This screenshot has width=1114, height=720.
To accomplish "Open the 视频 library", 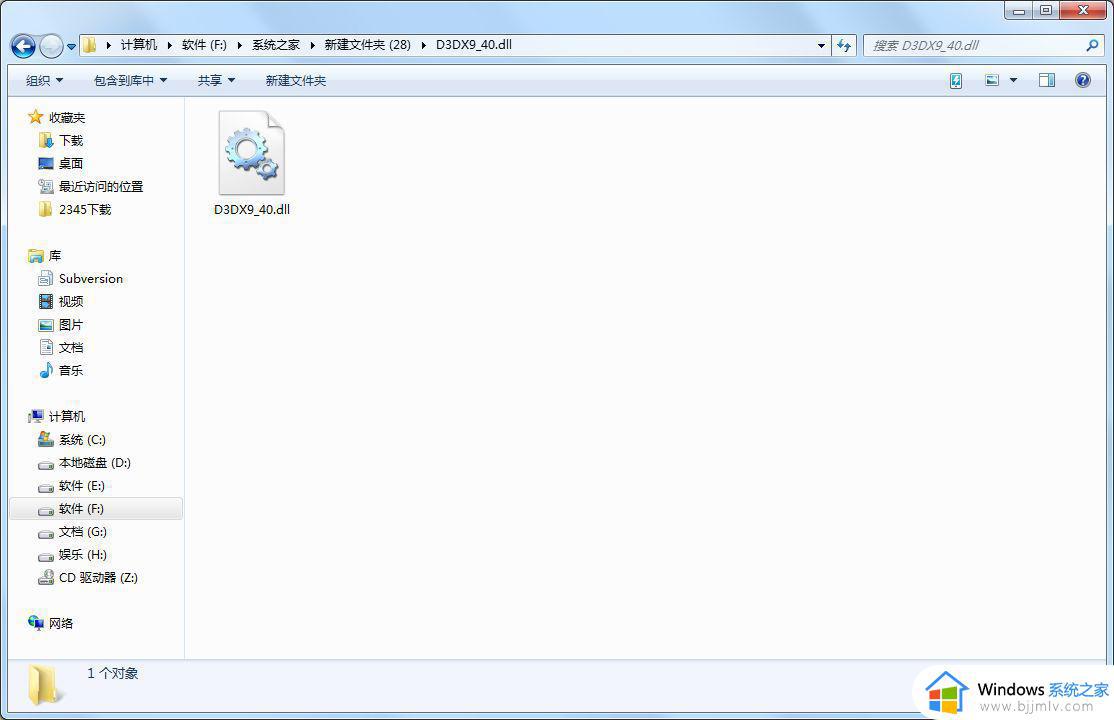I will pos(71,301).
